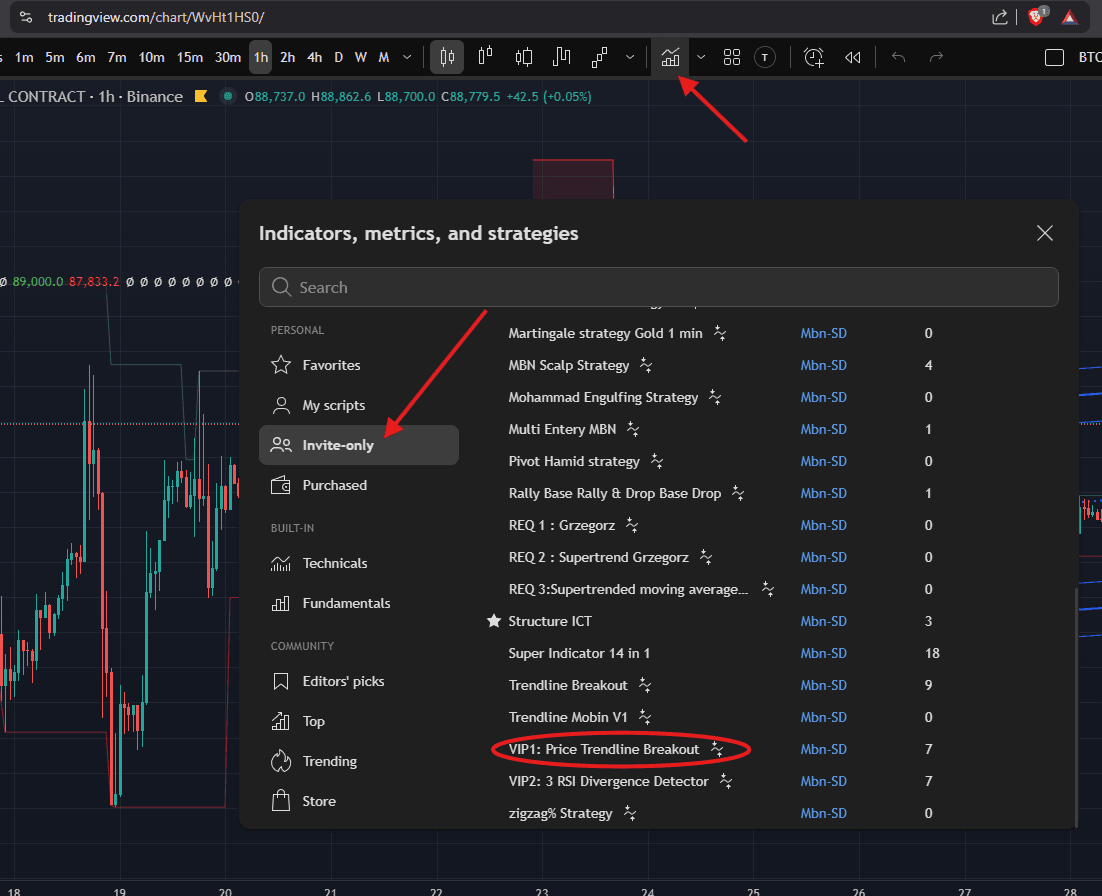Screen dimensions: 1102x896
Task: Open the Technicals category
Action: click(358, 563)
